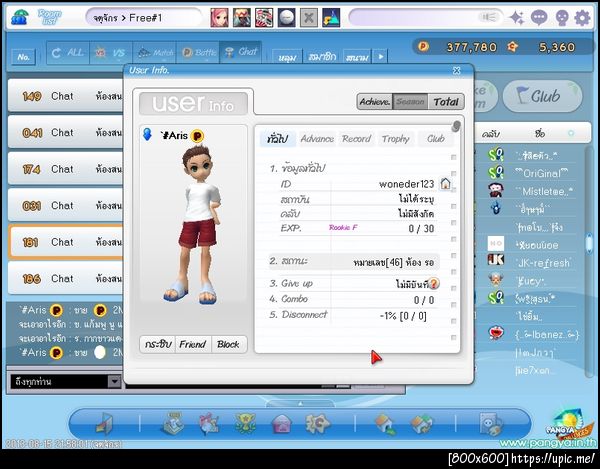Viewport: 600px width, 469px height.
Task: Select the ALL room filter tab
Action: coord(68,52)
